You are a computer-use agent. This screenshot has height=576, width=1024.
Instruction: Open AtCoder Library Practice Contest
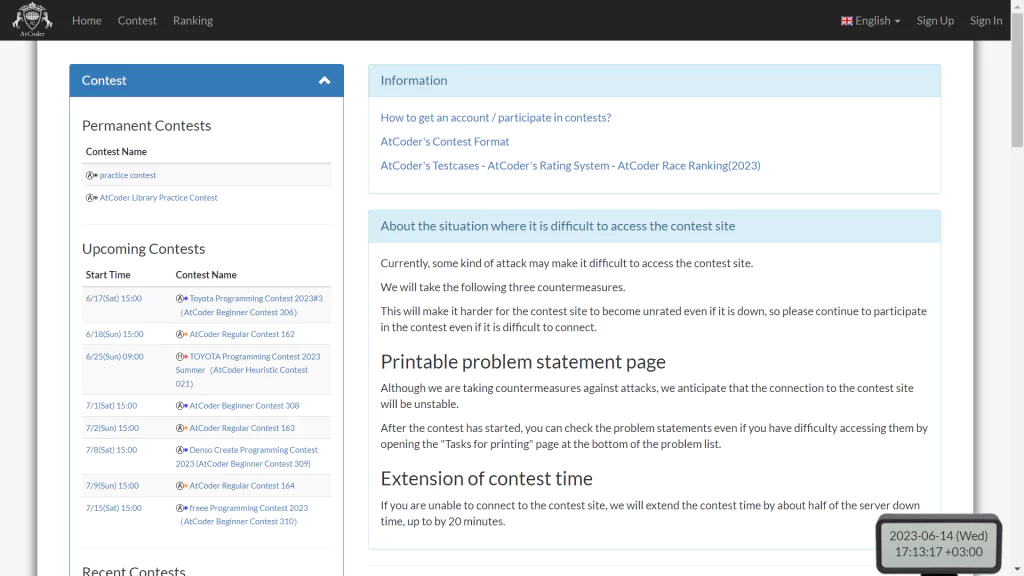click(159, 197)
